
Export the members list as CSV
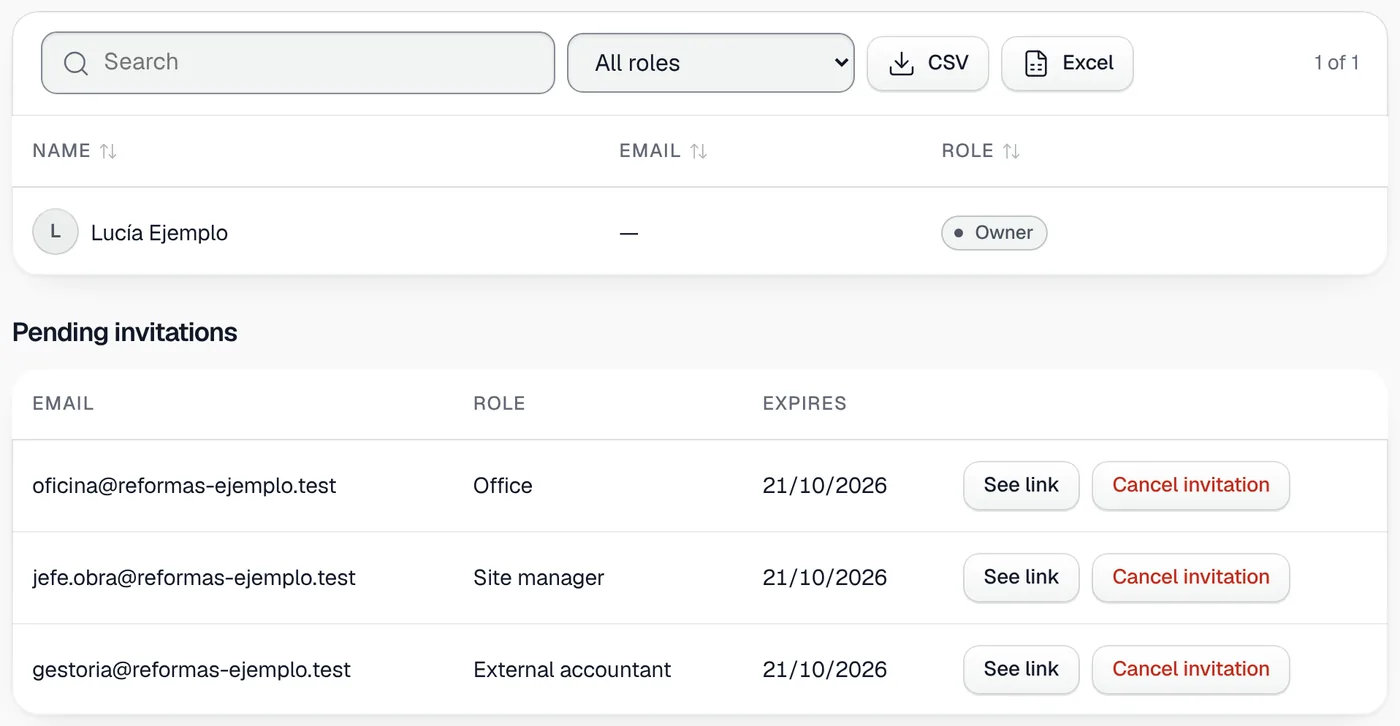click(x=928, y=63)
